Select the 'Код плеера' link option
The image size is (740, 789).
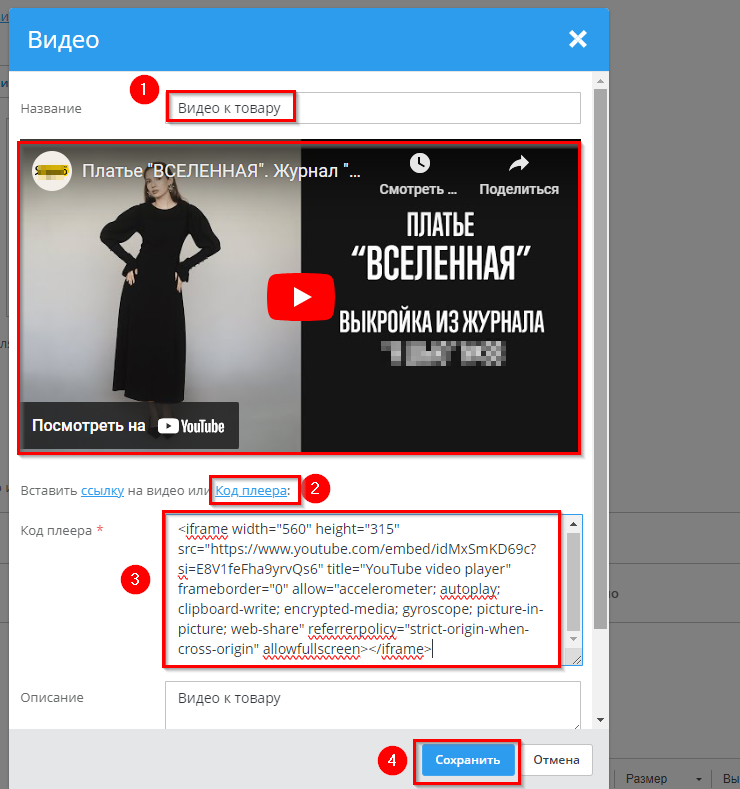pyautogui.click(x=251, y=490)
